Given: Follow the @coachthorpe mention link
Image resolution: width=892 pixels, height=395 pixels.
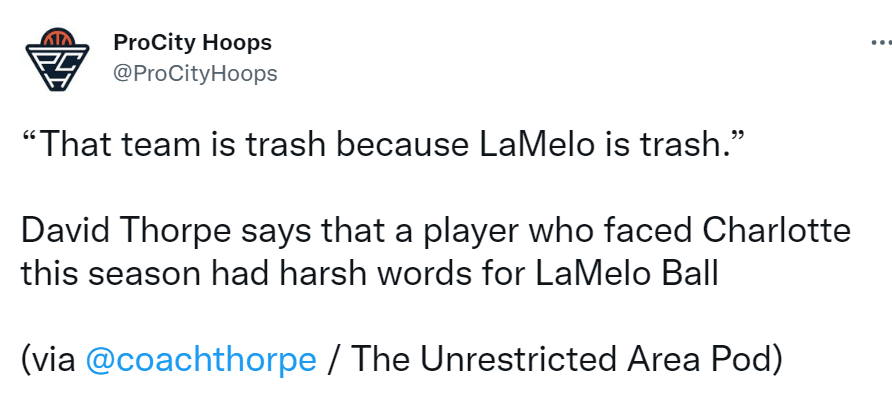Looking at the screenshot, I should [201, 360].
